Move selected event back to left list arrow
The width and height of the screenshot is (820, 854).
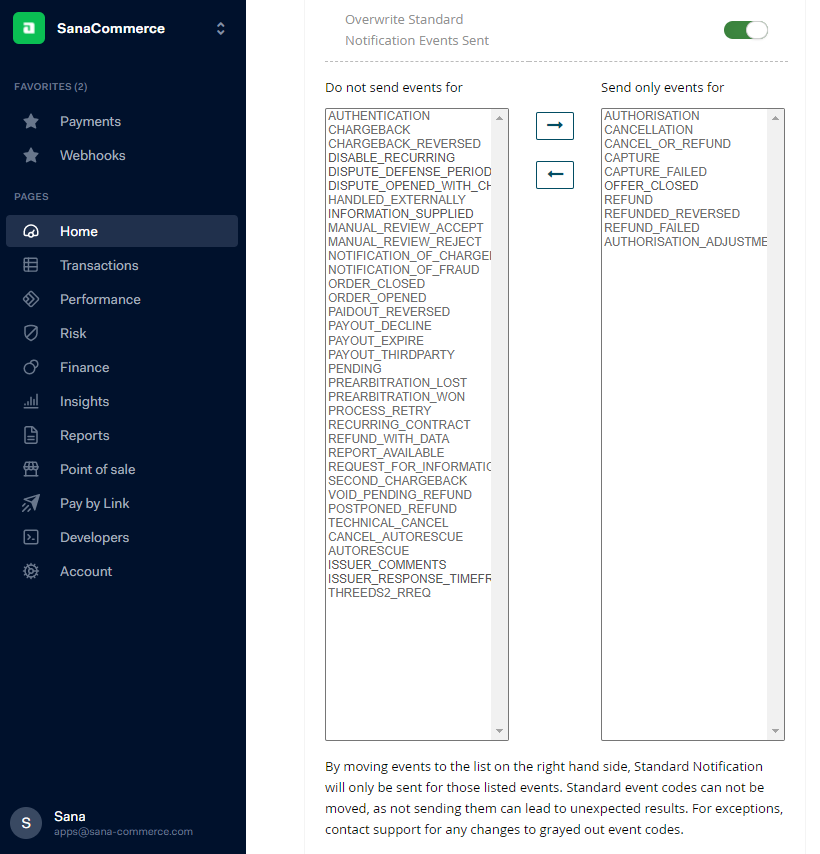tap(554, 175)
